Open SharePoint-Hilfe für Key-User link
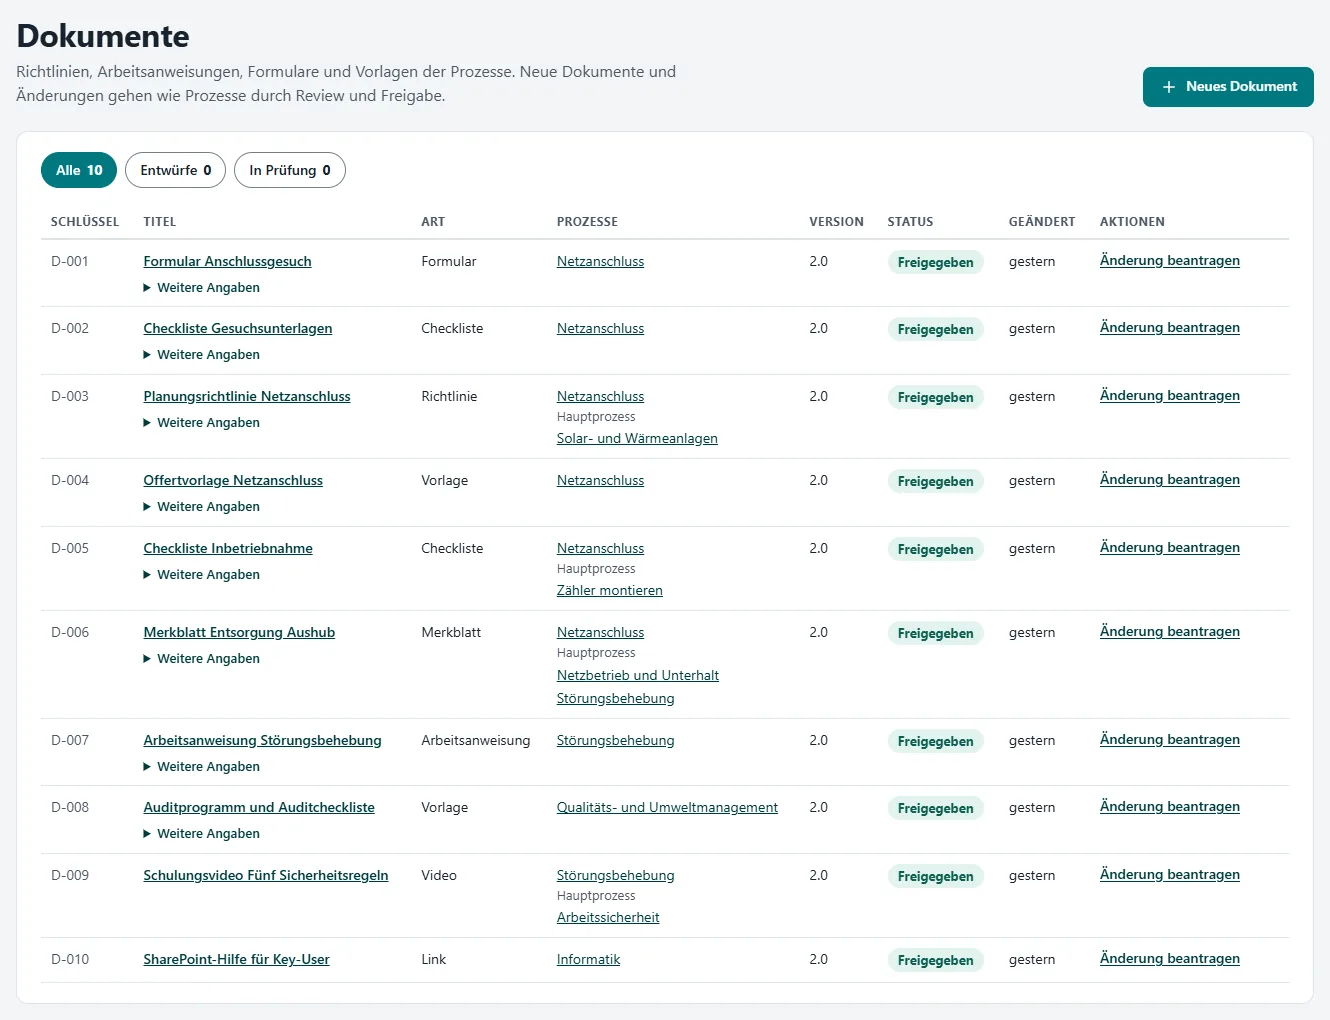The image size is (1330, 1020). pos(236,959)
